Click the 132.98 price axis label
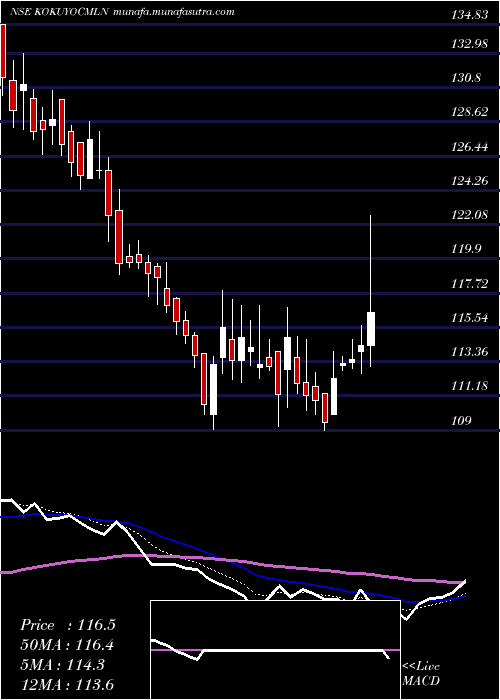 coord(469,44)
